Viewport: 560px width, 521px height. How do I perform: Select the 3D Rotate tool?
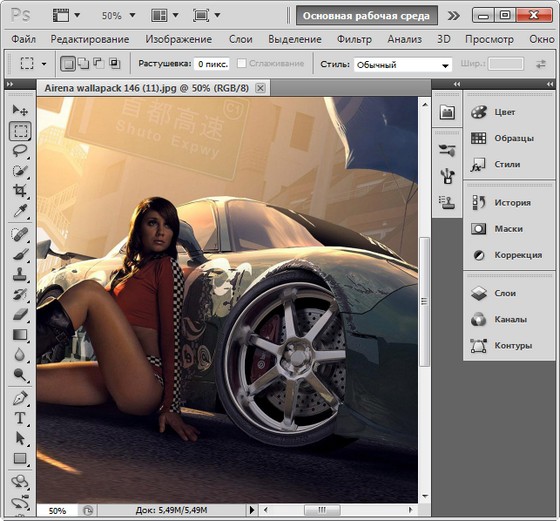(20, 482)
